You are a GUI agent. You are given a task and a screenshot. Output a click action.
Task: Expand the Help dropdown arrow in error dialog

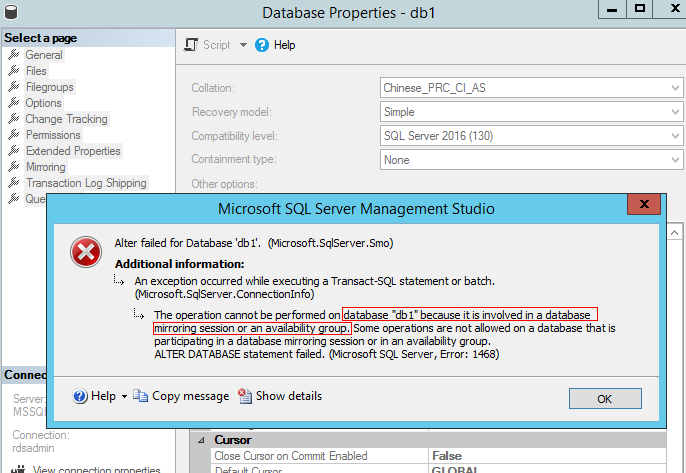coord(124,396)
